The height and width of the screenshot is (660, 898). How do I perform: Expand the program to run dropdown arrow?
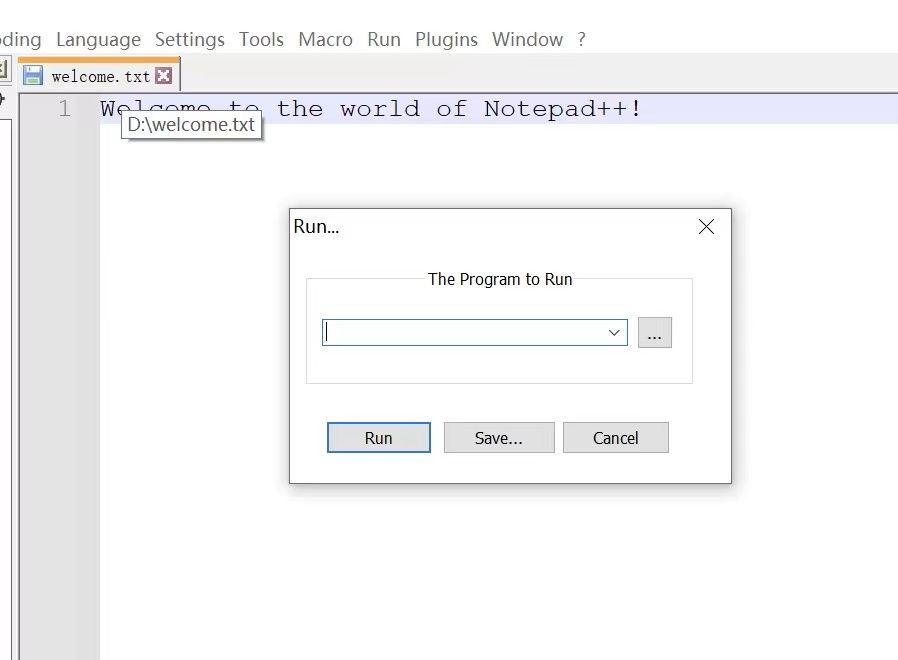coord(614,333)
